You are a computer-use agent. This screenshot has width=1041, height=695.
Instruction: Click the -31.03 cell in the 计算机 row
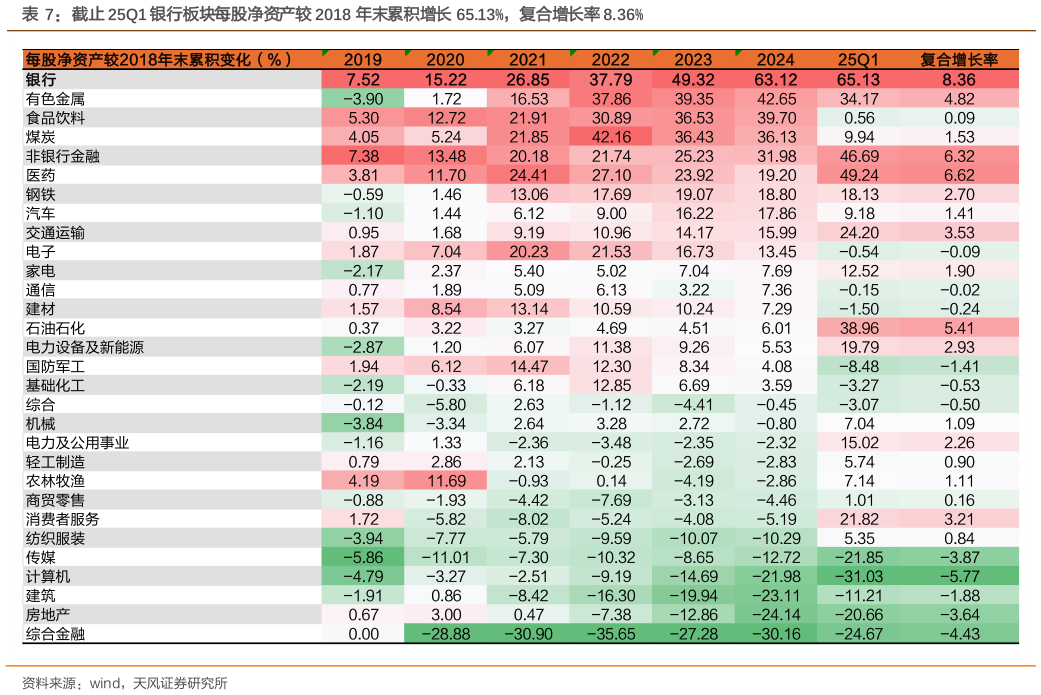coord(859,577)
